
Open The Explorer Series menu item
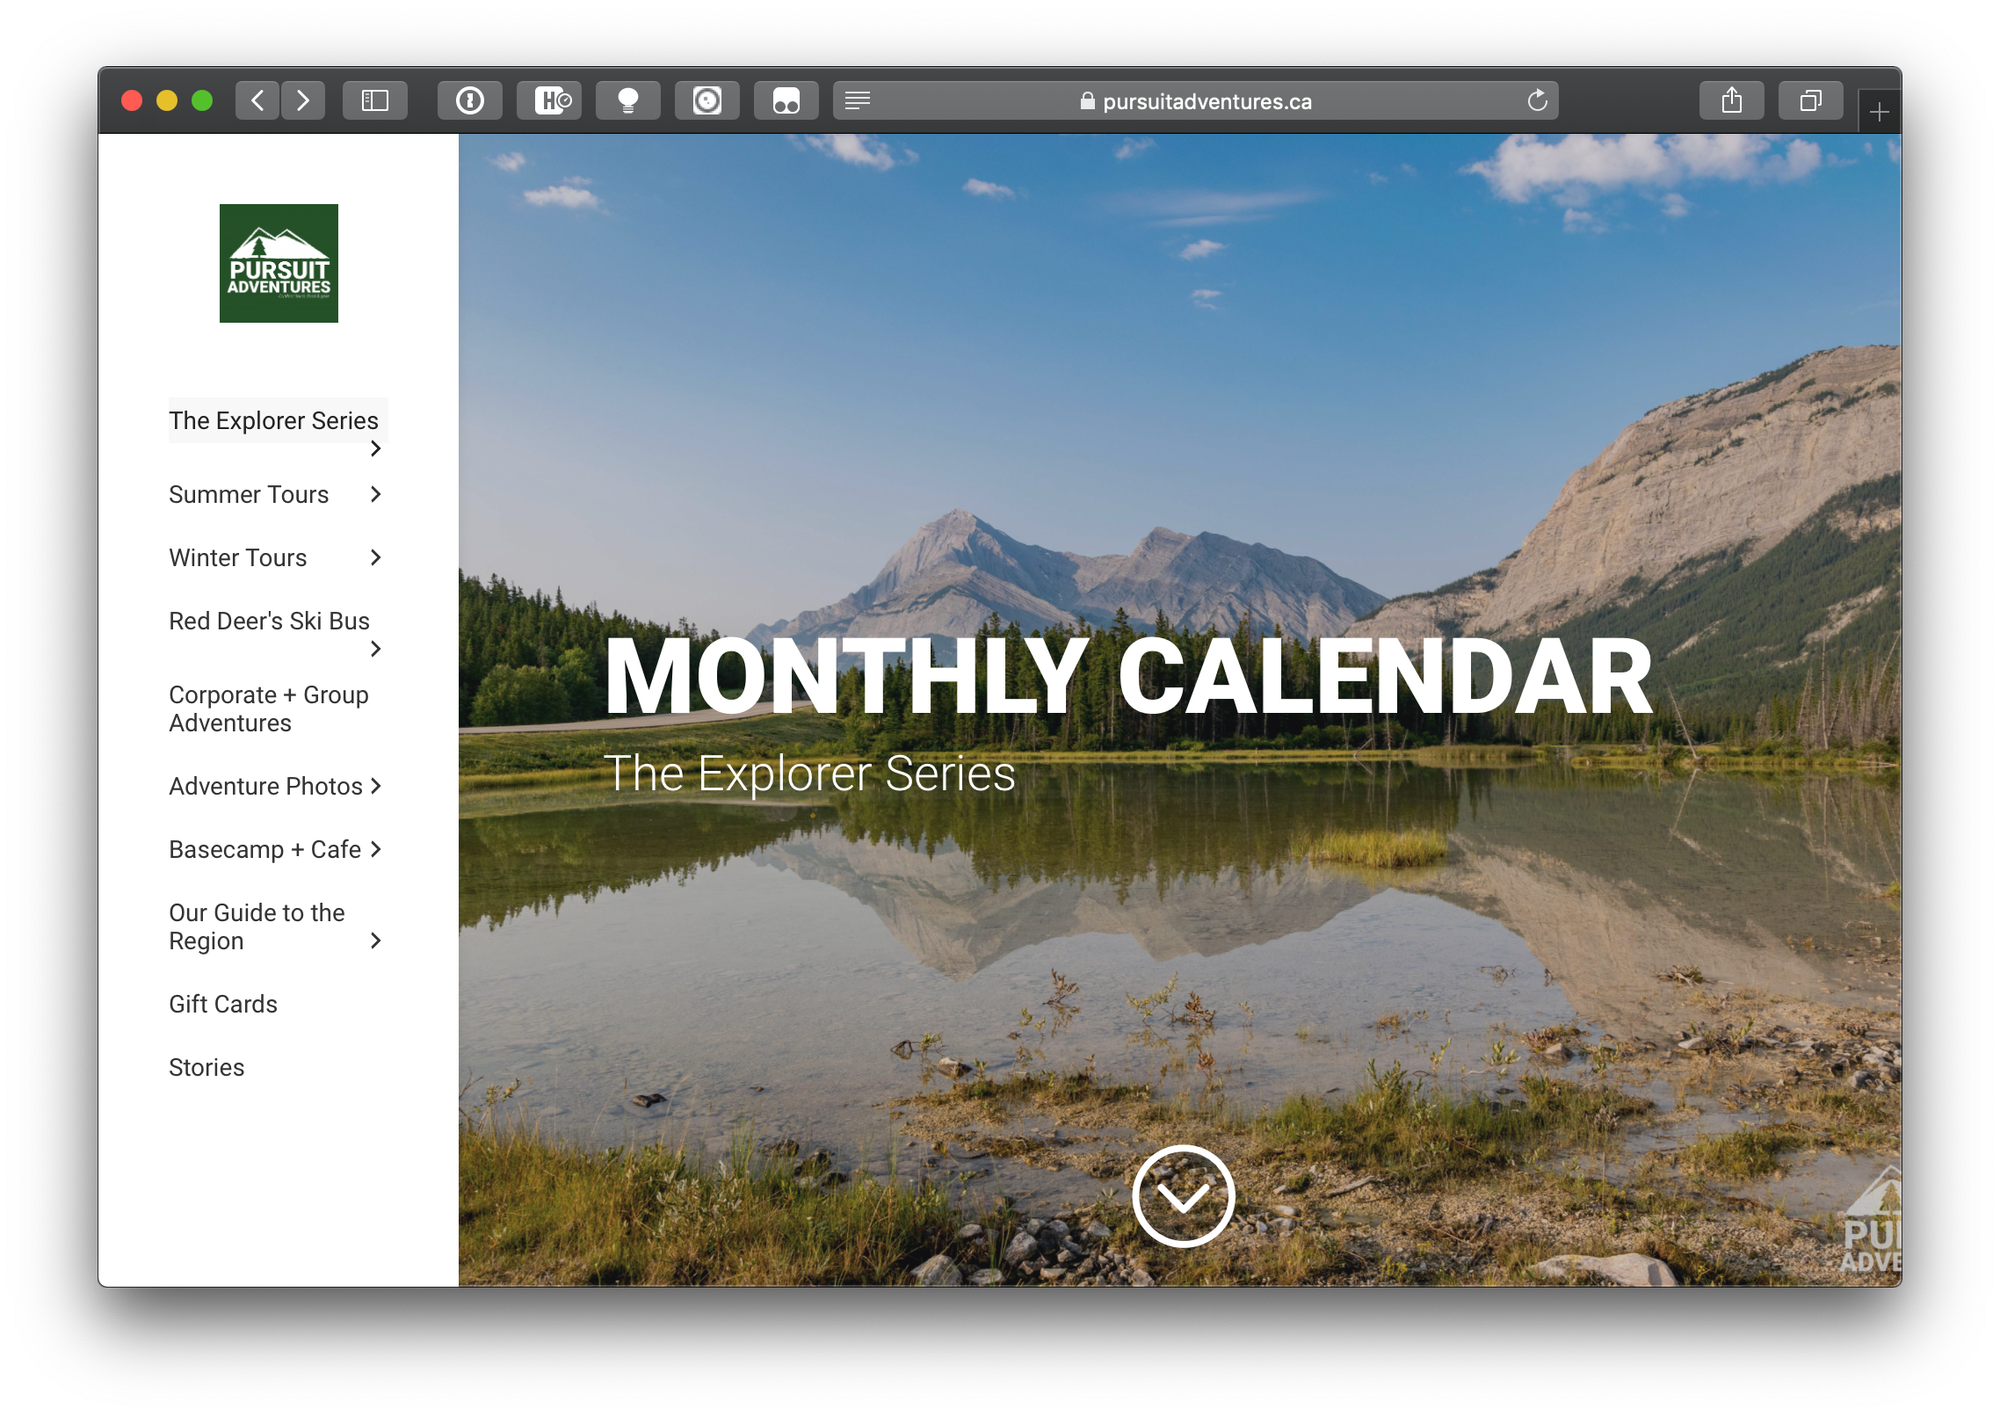click(274, 420)
